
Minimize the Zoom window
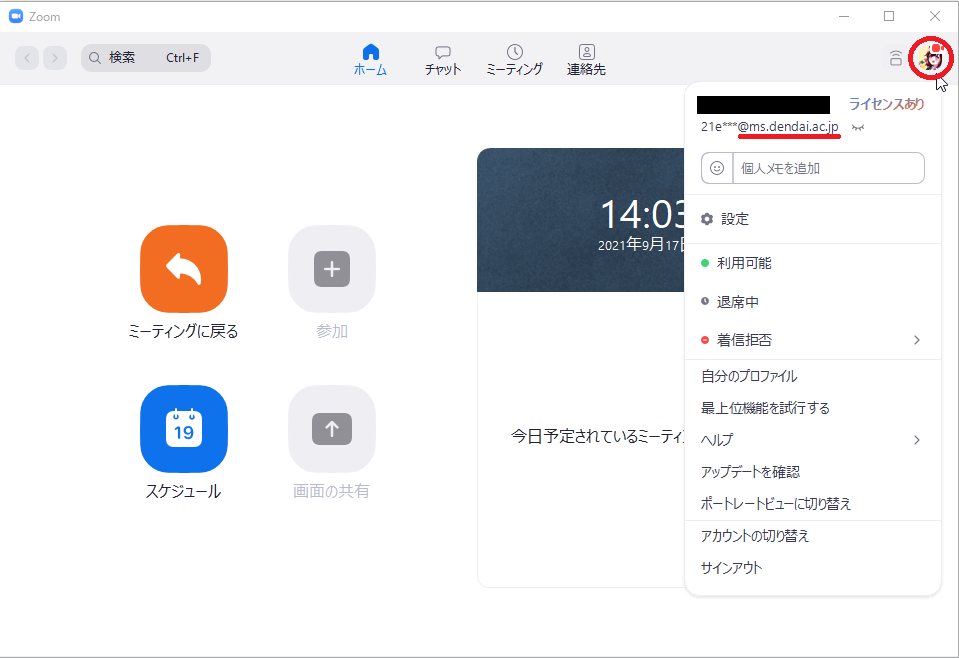click(844, 17)
